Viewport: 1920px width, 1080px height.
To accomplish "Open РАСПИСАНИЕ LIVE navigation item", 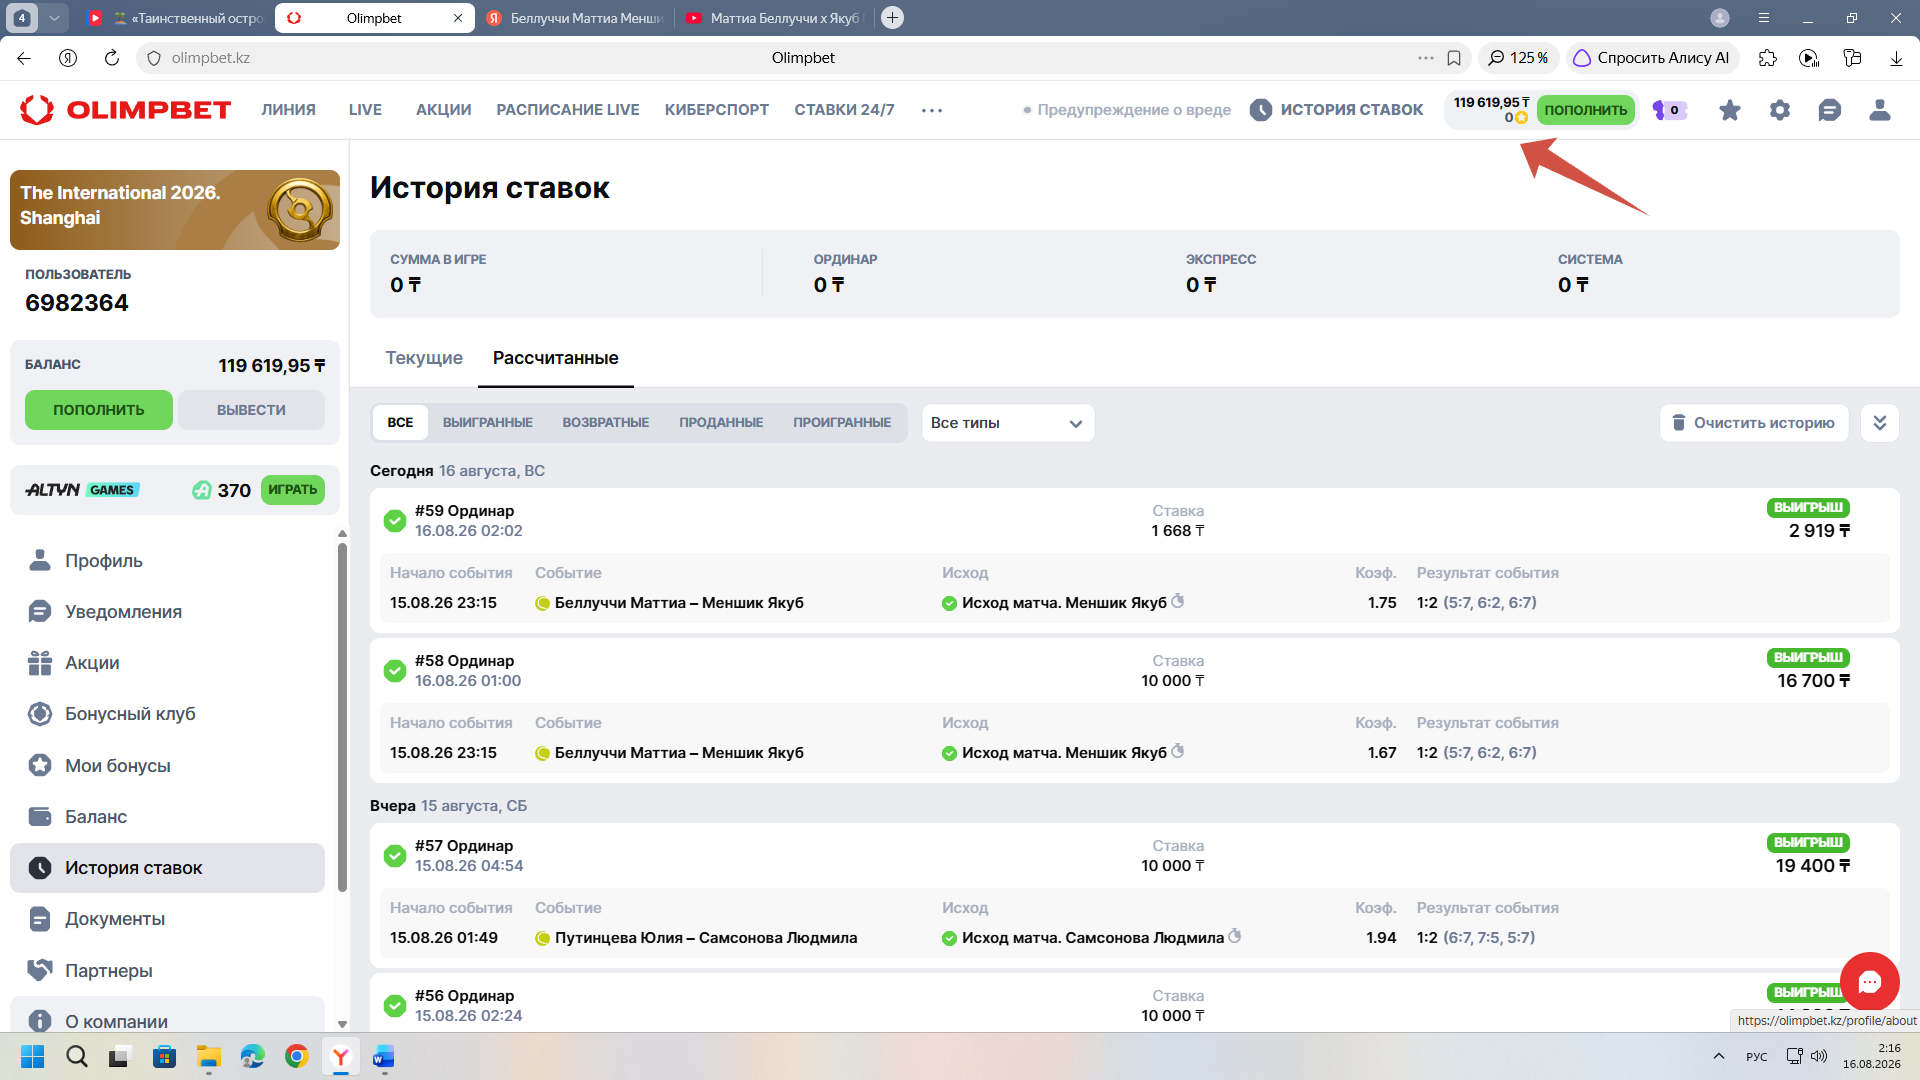I will [x=568, y=110].
